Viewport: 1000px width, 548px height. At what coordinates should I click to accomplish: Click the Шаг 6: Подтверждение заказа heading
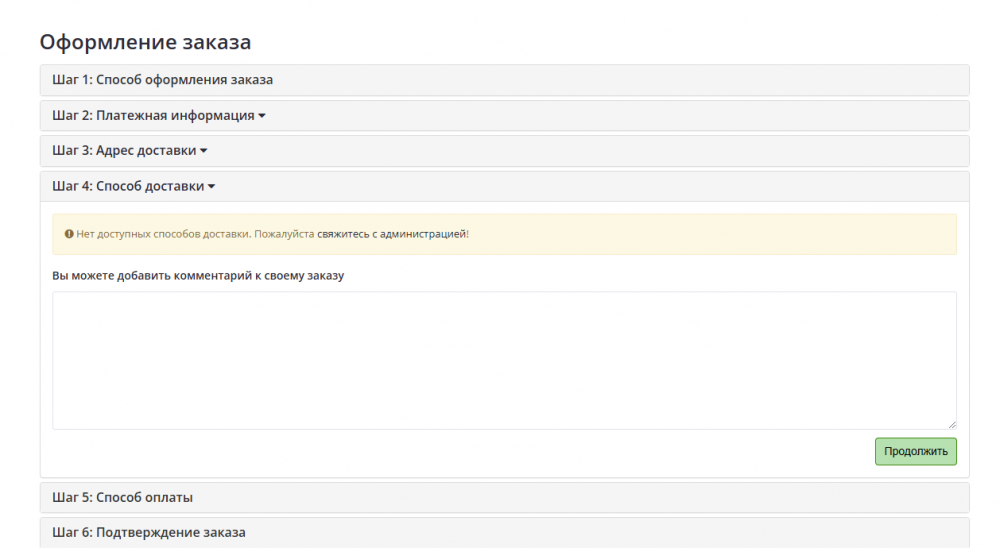tap(149, 533)
